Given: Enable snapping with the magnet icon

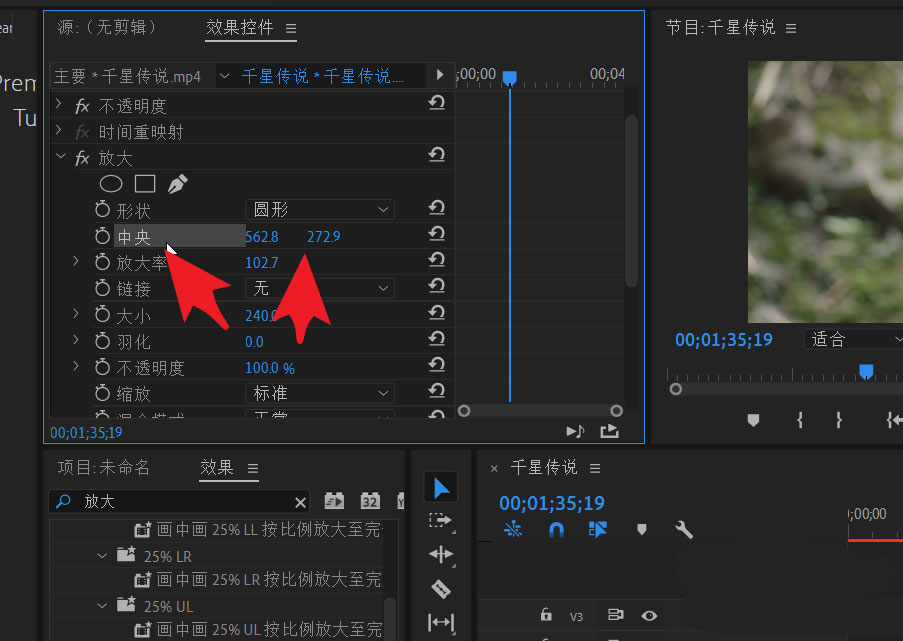Looking at the screenshot, I should pyautogui.click(x=556, y=530).
